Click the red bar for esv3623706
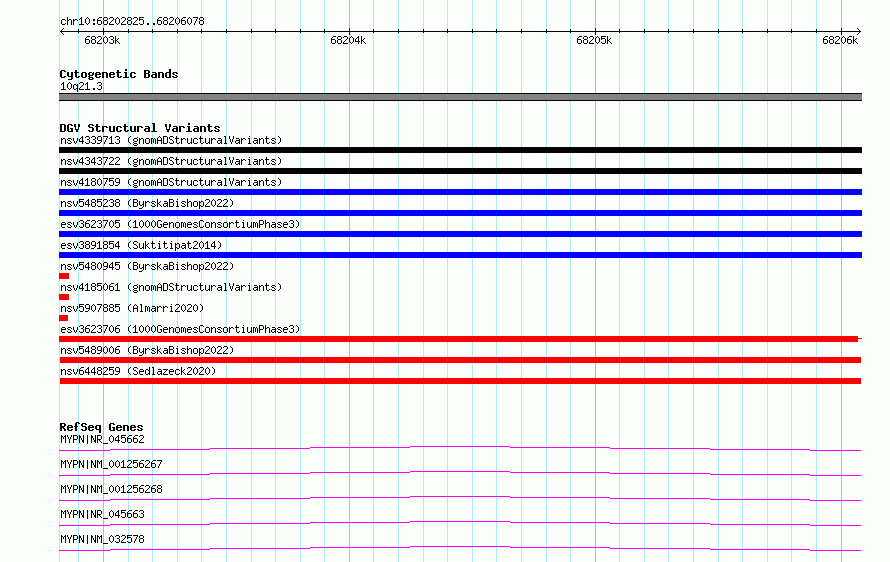 460,339
